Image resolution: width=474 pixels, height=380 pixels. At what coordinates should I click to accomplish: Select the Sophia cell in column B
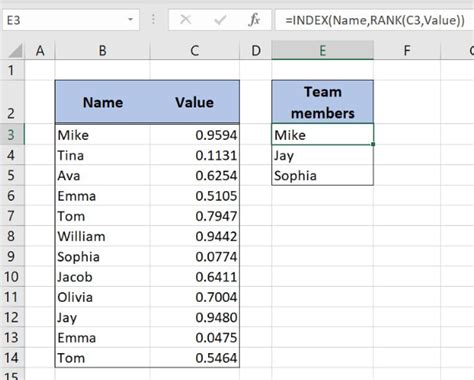103,257
